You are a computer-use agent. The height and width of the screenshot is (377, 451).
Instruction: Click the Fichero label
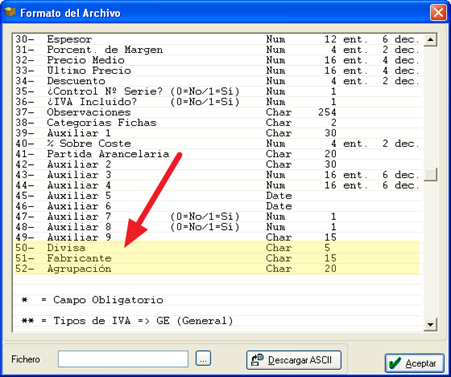(26, 359)
